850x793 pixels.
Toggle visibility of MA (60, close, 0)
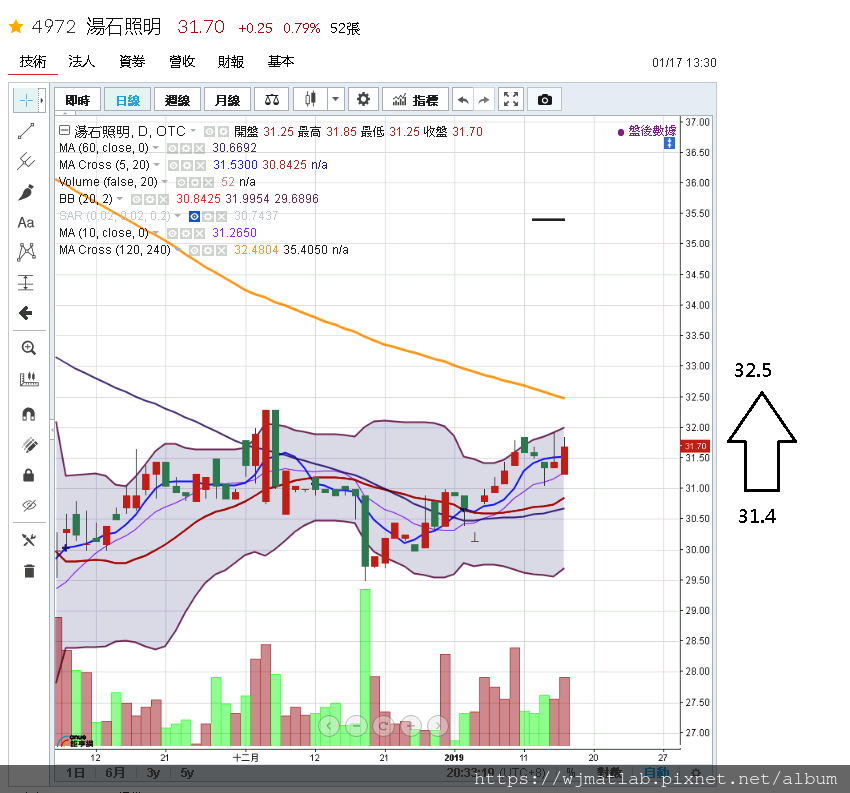(x=172, y=148)
